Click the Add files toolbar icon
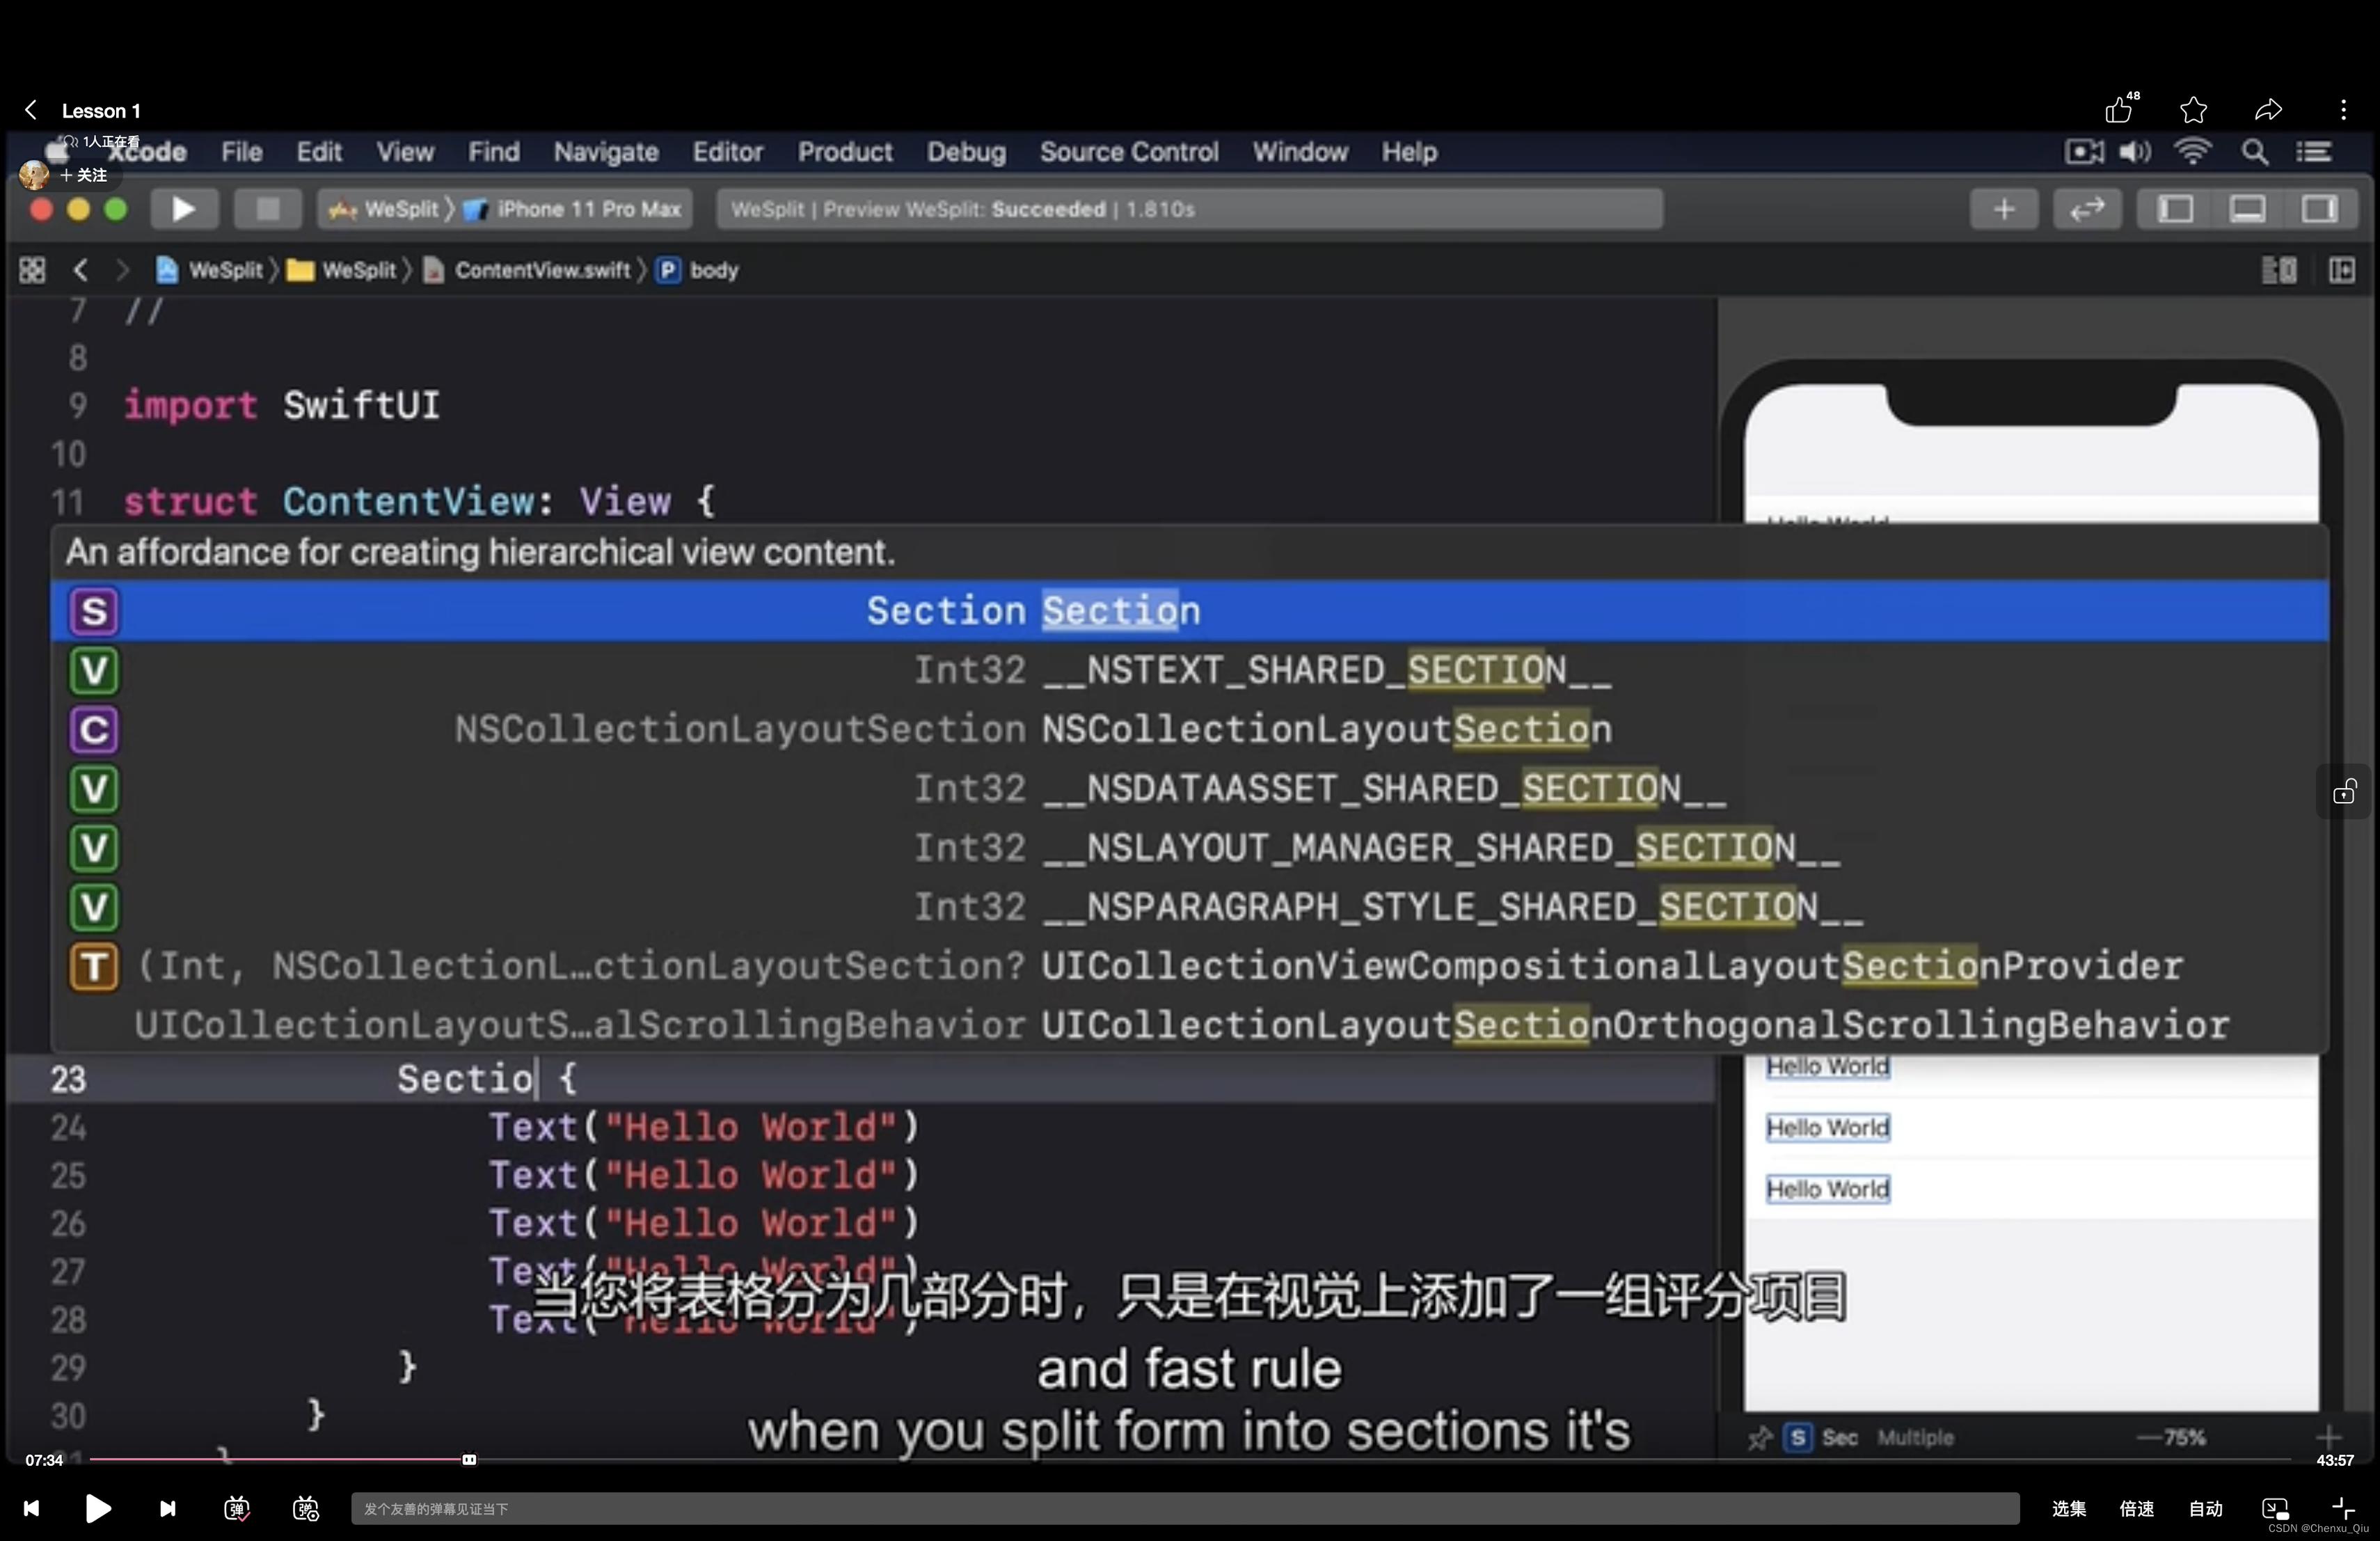Viewport: 2380px width, 1541px height. click(2004, 208)
